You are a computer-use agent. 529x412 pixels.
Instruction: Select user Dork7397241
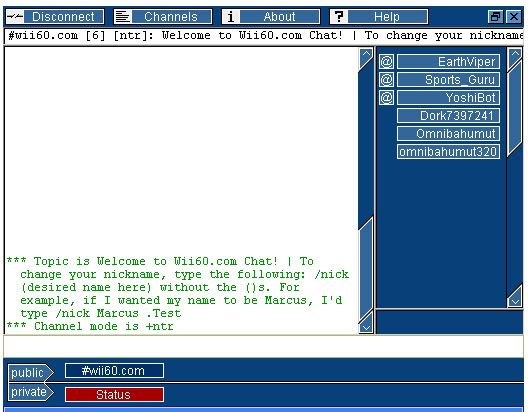tap(448, 116)
